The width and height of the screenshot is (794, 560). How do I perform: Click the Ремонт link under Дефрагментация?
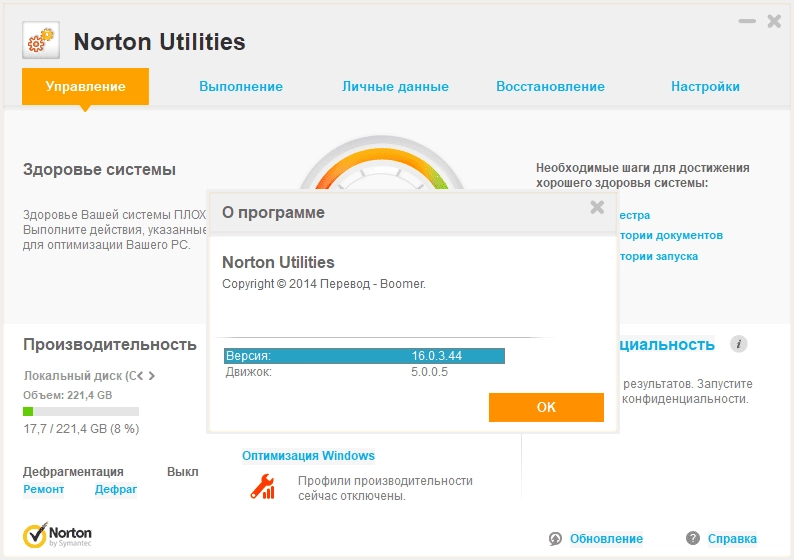coord(44,489)
